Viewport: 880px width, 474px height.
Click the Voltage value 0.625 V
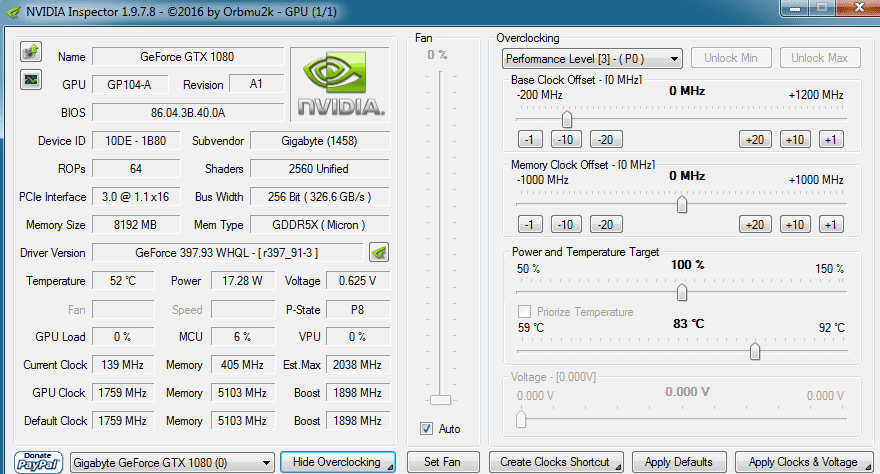click(358, 281)
